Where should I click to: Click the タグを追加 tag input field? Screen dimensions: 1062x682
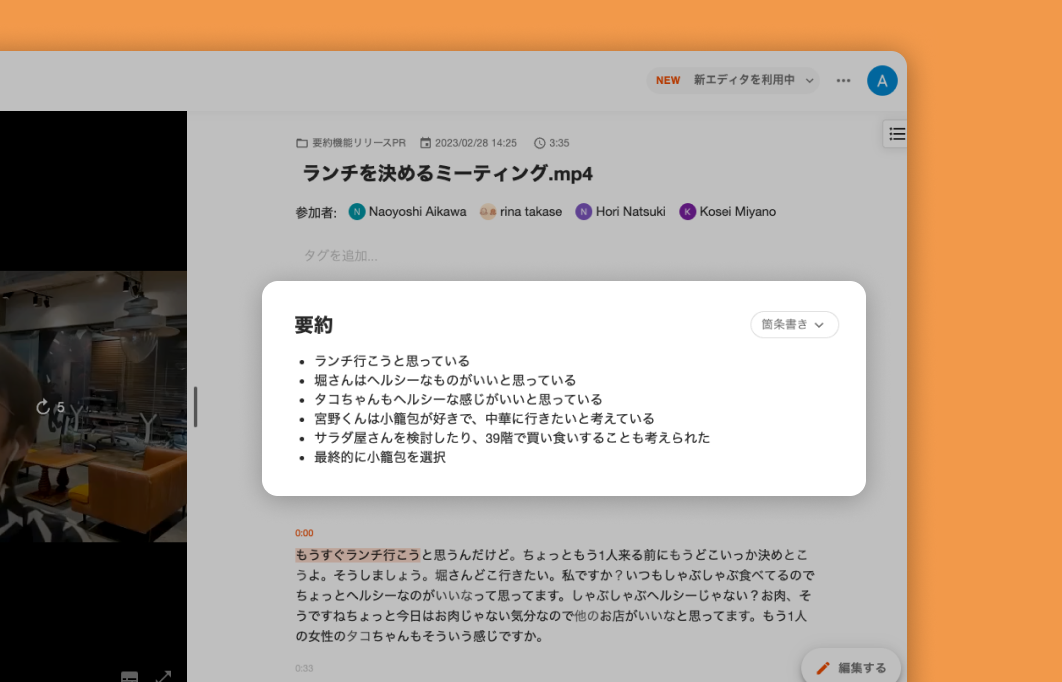341,255
